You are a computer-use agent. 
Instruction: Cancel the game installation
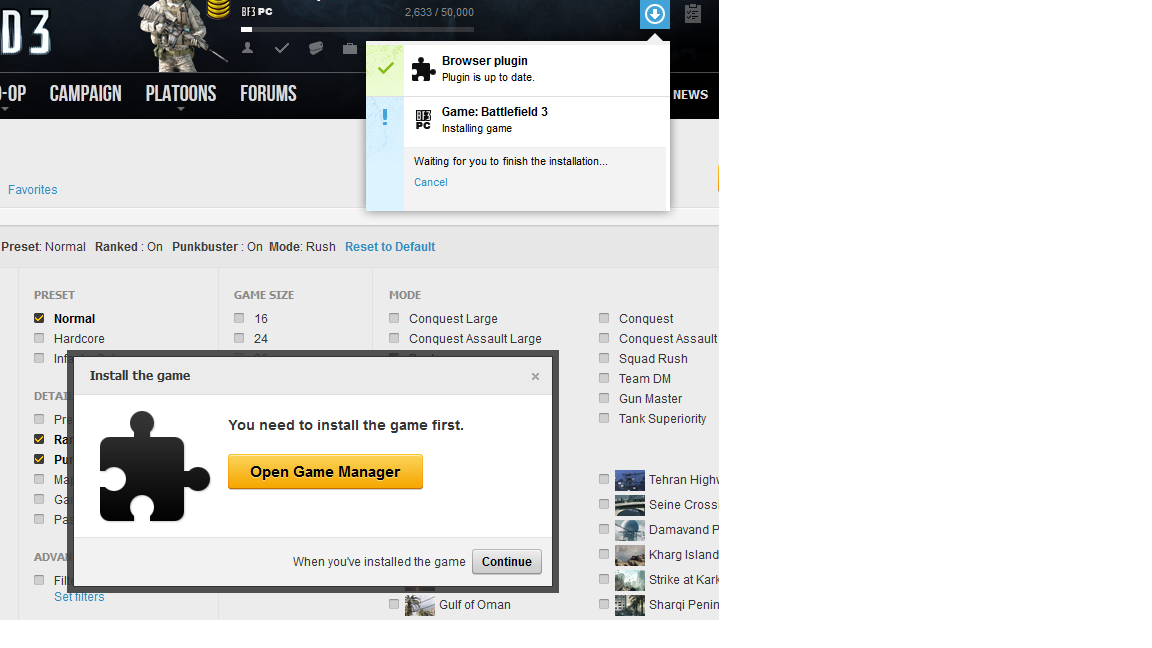point(431,182)
